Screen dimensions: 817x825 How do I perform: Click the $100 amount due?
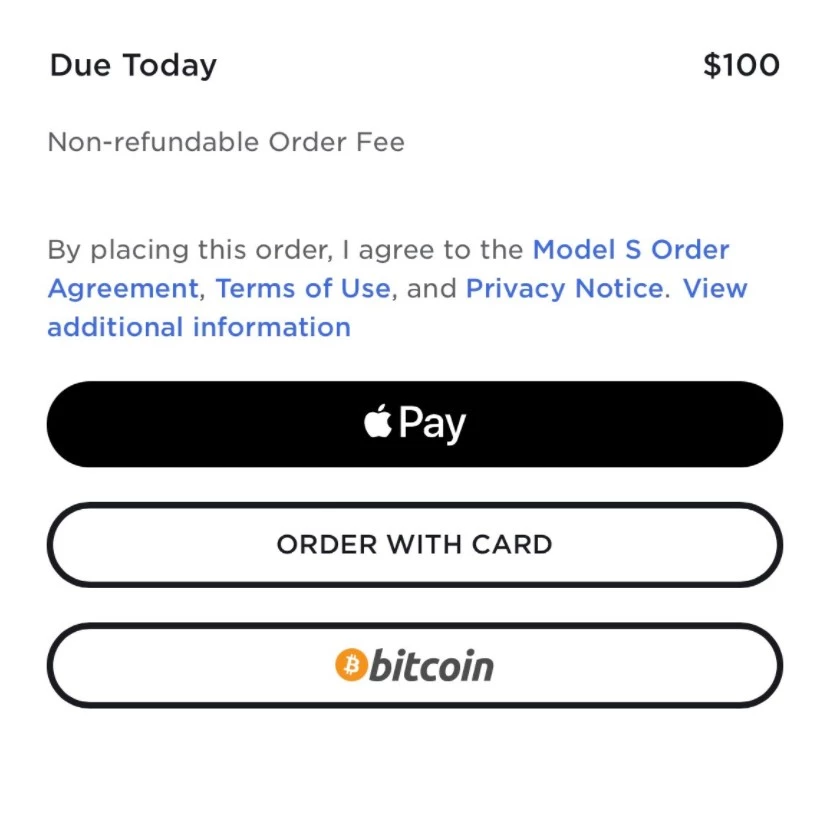click(741, 66)
